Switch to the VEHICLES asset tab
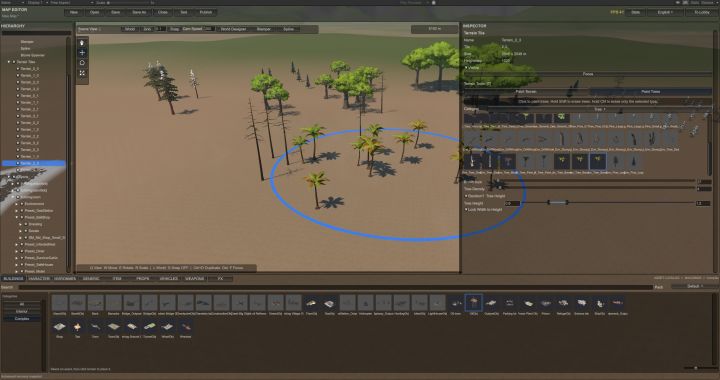This screenshot has width=720, height=380. pyautogui.click(x=169, y=279)
